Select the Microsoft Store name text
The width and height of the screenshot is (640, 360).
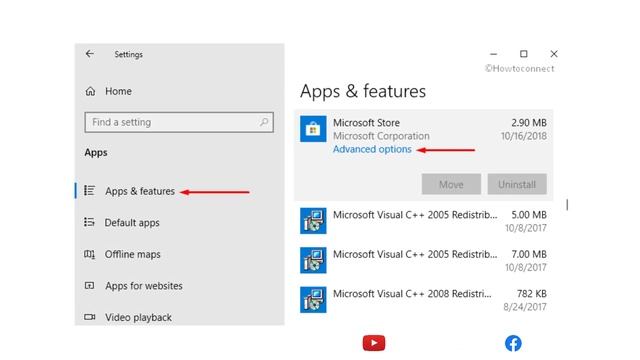366,122
